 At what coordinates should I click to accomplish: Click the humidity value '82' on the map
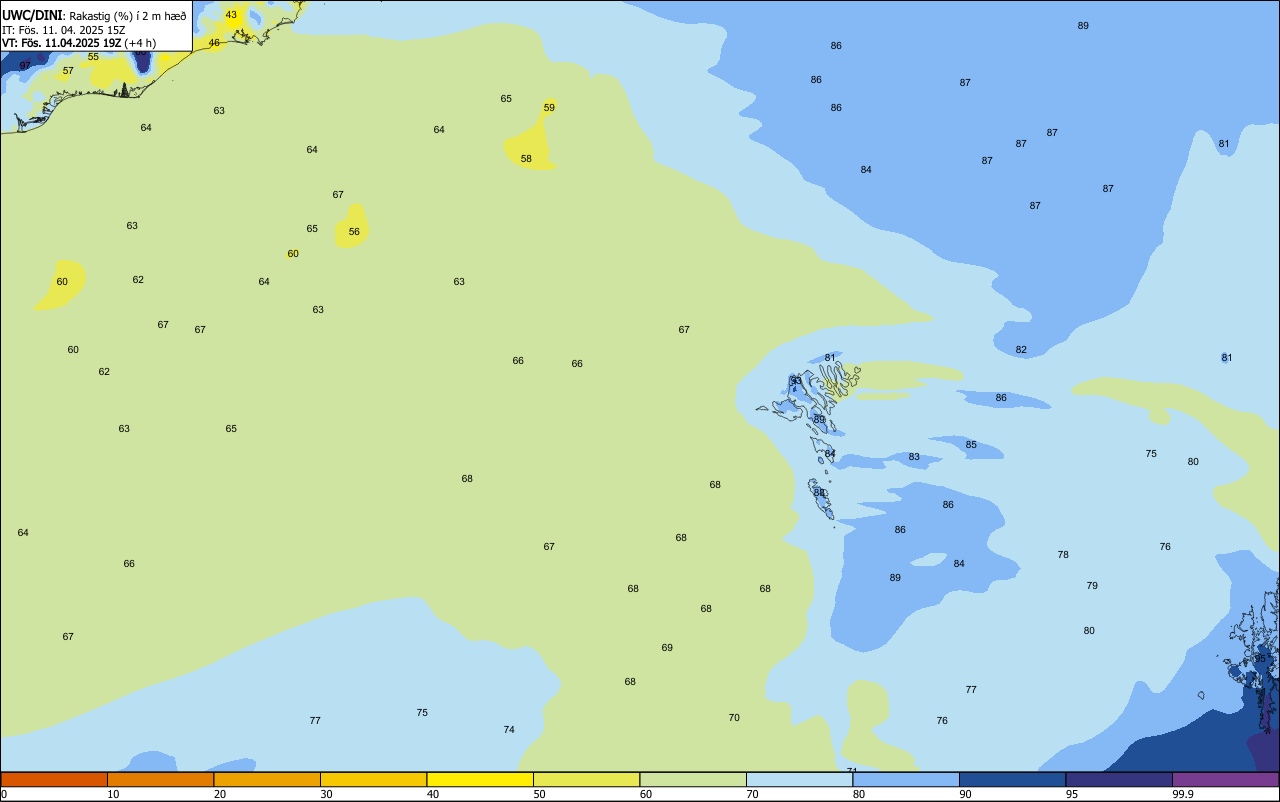[x=1021, y=350]
